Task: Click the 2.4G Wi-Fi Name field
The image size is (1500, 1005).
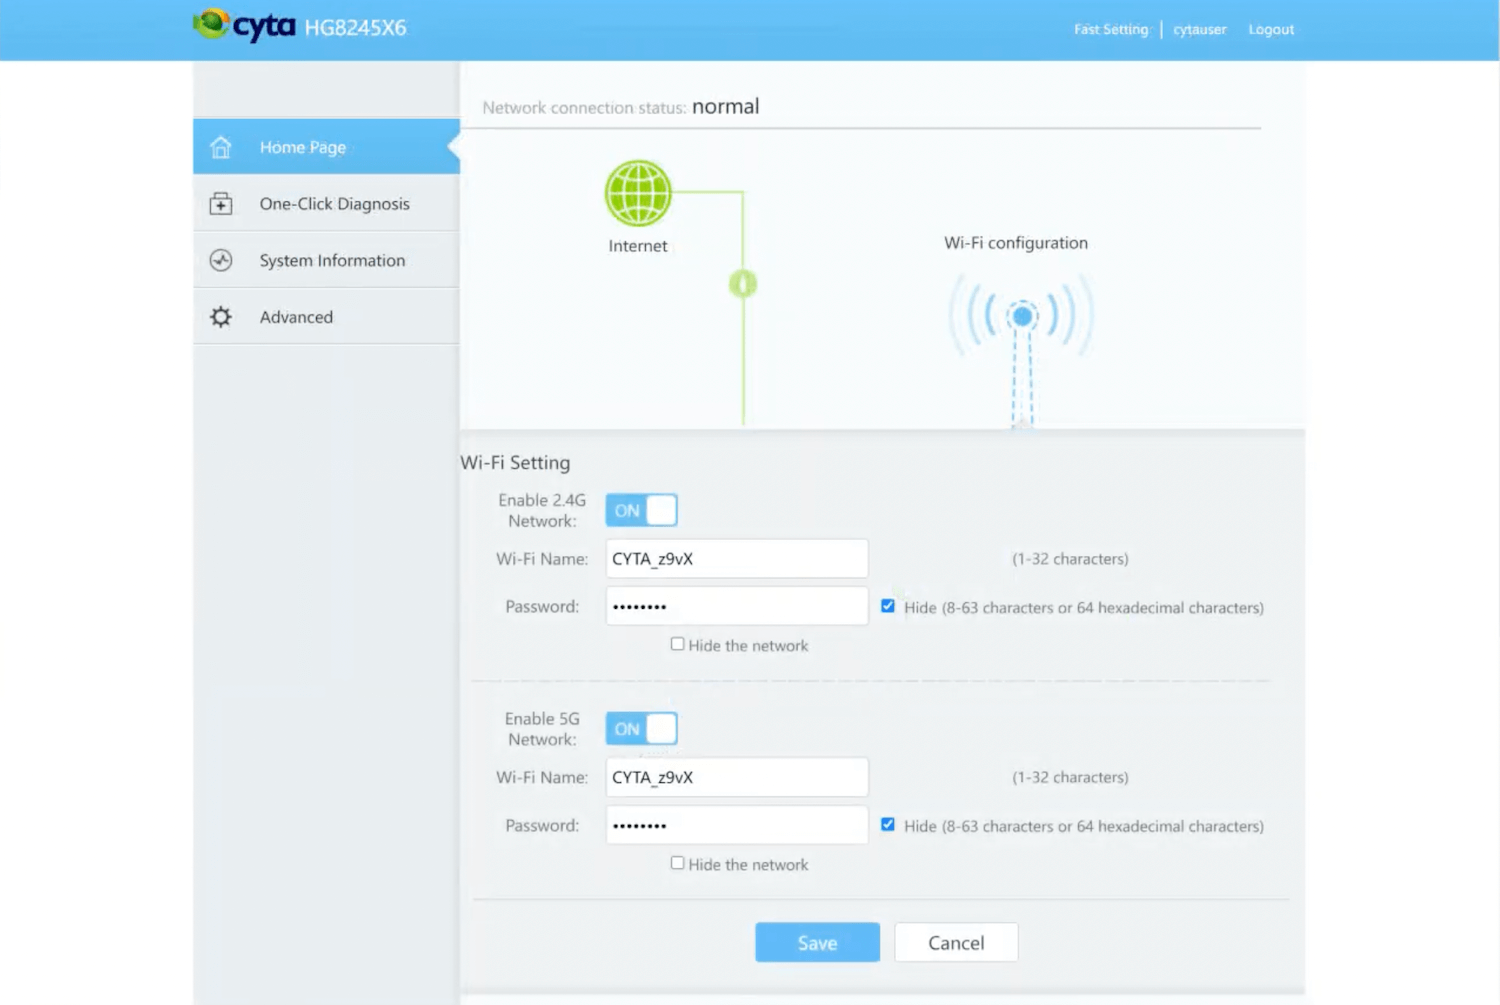Action: [x=736, y=559]
